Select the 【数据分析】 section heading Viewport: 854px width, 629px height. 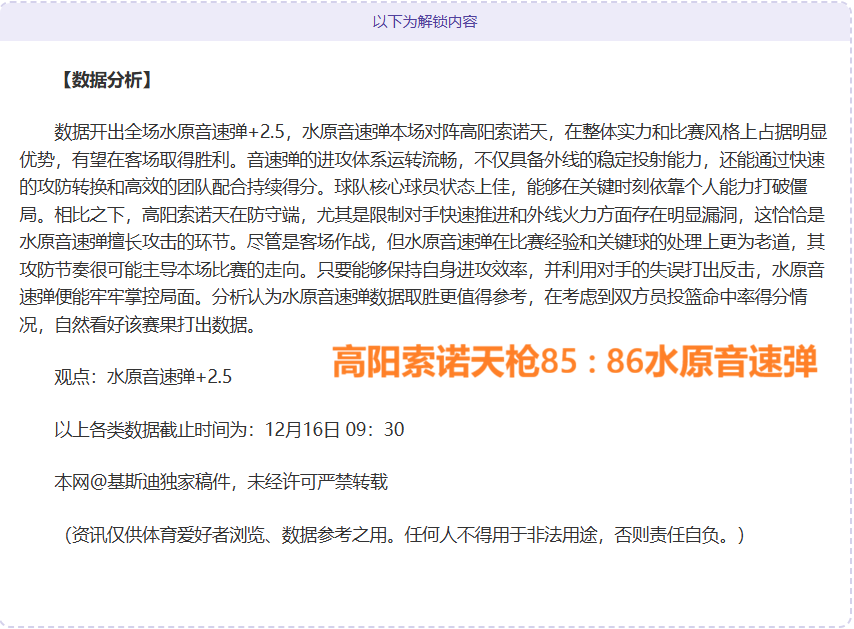point(106,81)
